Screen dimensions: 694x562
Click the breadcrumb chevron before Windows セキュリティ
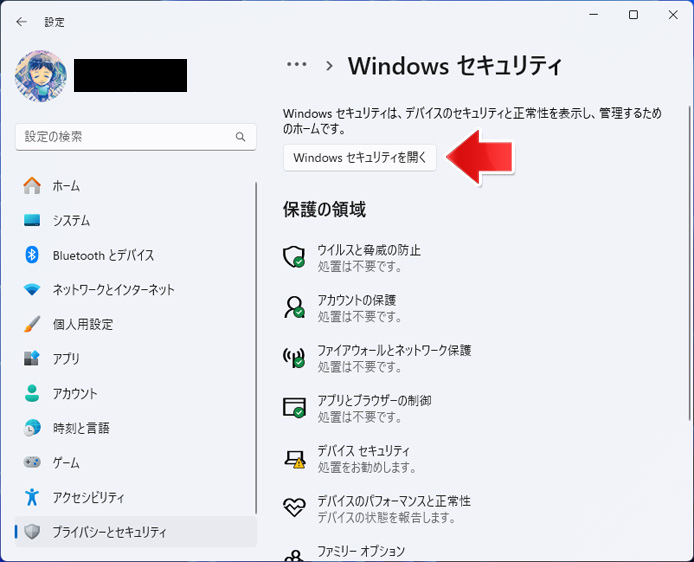329,66
